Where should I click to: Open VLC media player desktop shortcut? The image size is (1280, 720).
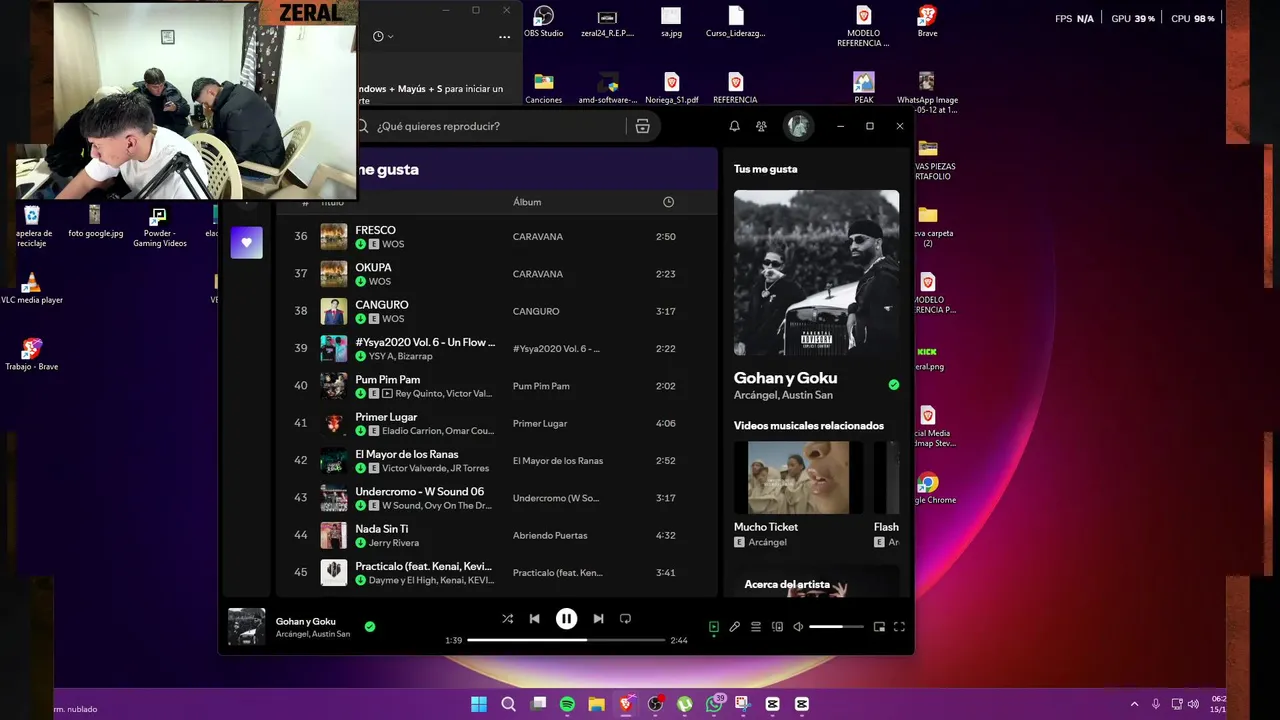click(x=32, y=288)
